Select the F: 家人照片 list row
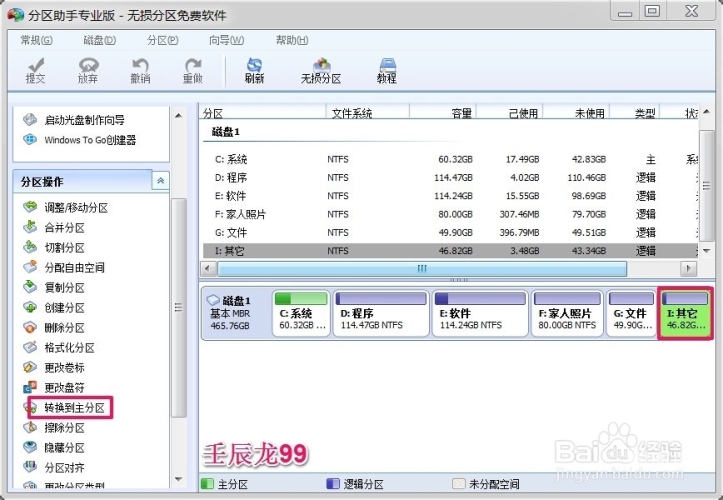Screen dimensions: 723x500 click(x=450, y=214)
